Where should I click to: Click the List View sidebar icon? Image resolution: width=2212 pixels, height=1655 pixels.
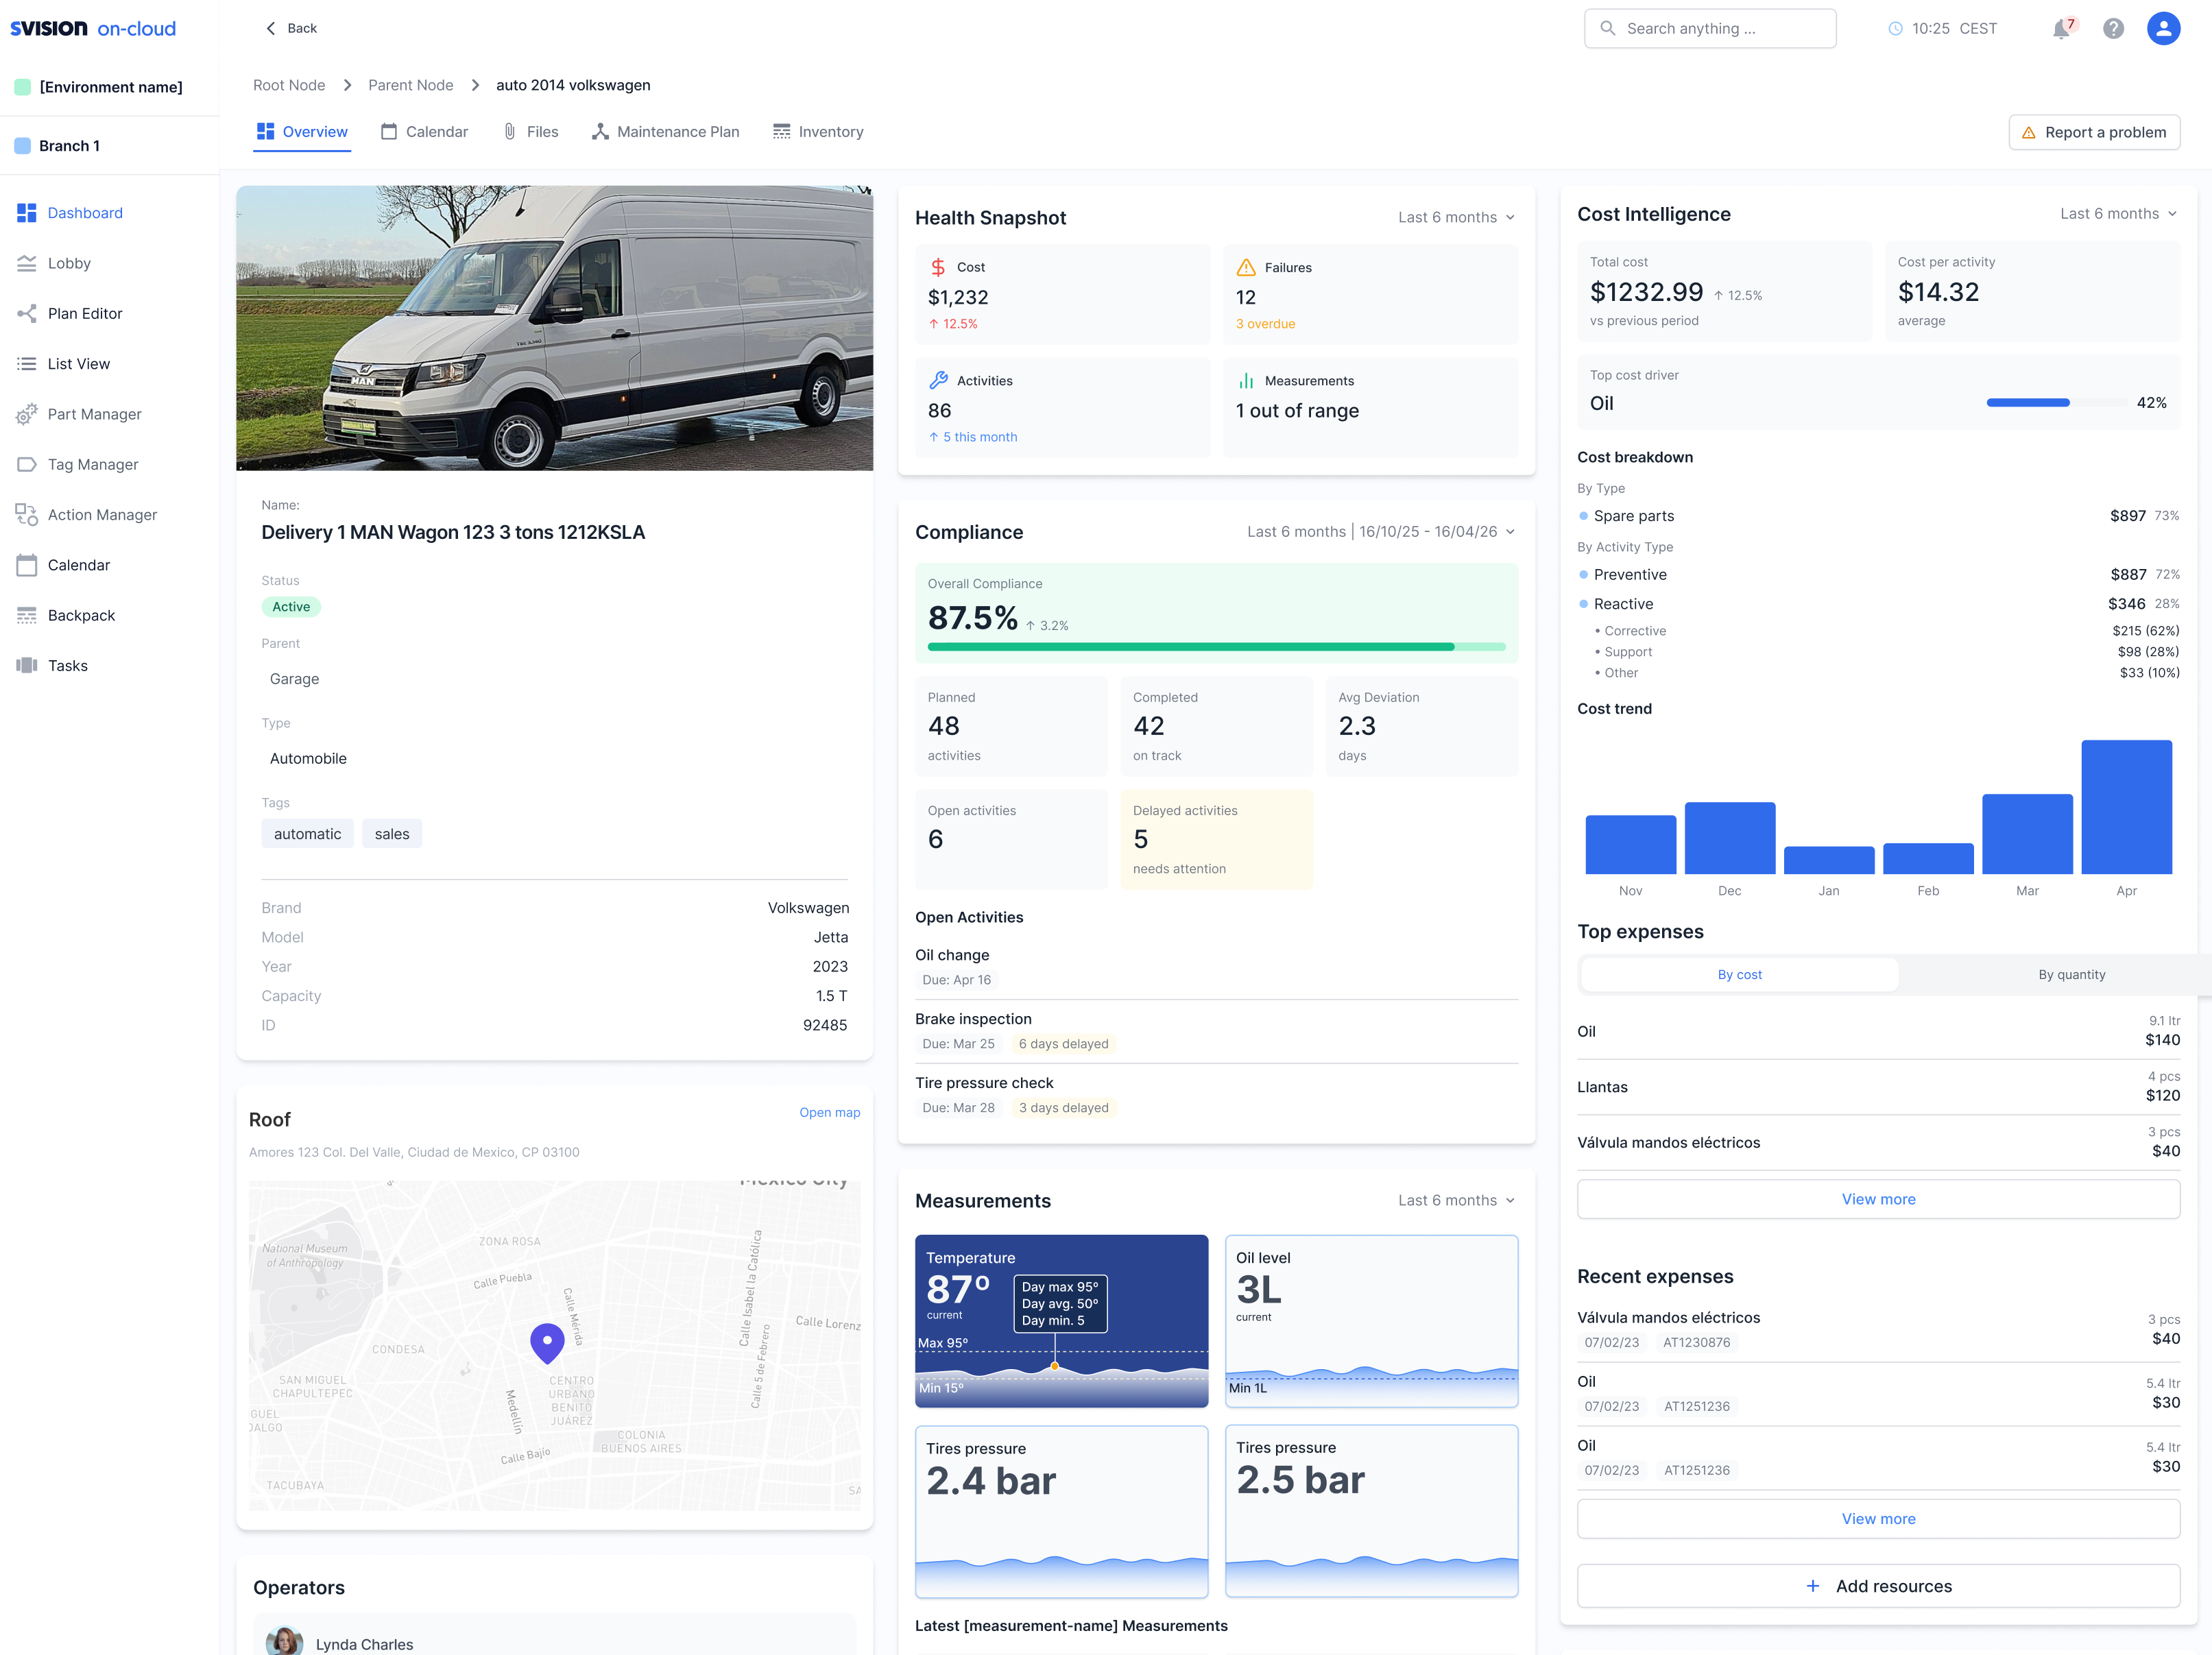click(x=27, y=364)
